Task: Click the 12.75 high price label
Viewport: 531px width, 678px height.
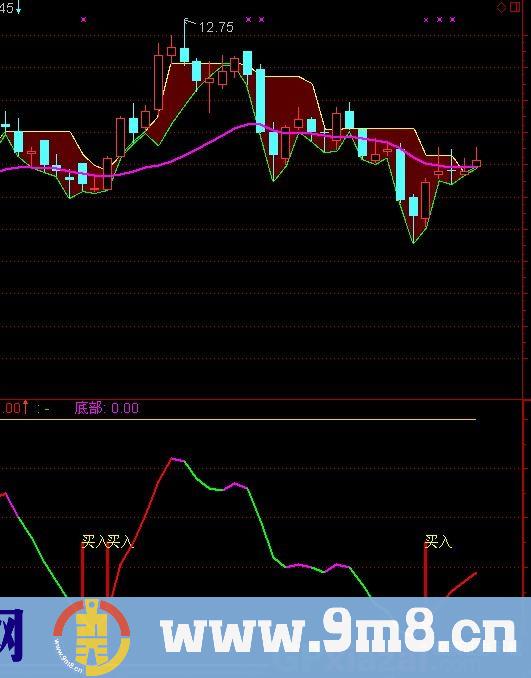Action: coord(216,27)
